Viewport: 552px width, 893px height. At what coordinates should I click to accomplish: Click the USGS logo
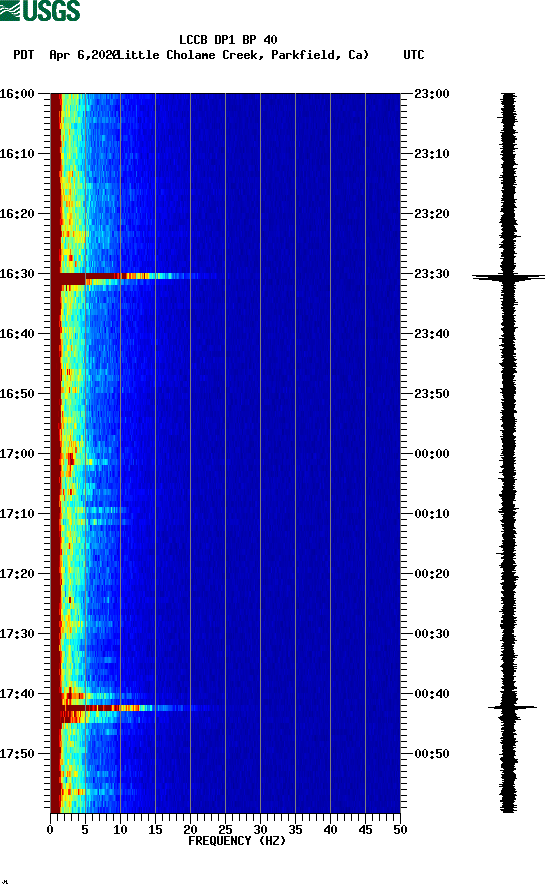(x=40, y=10)
